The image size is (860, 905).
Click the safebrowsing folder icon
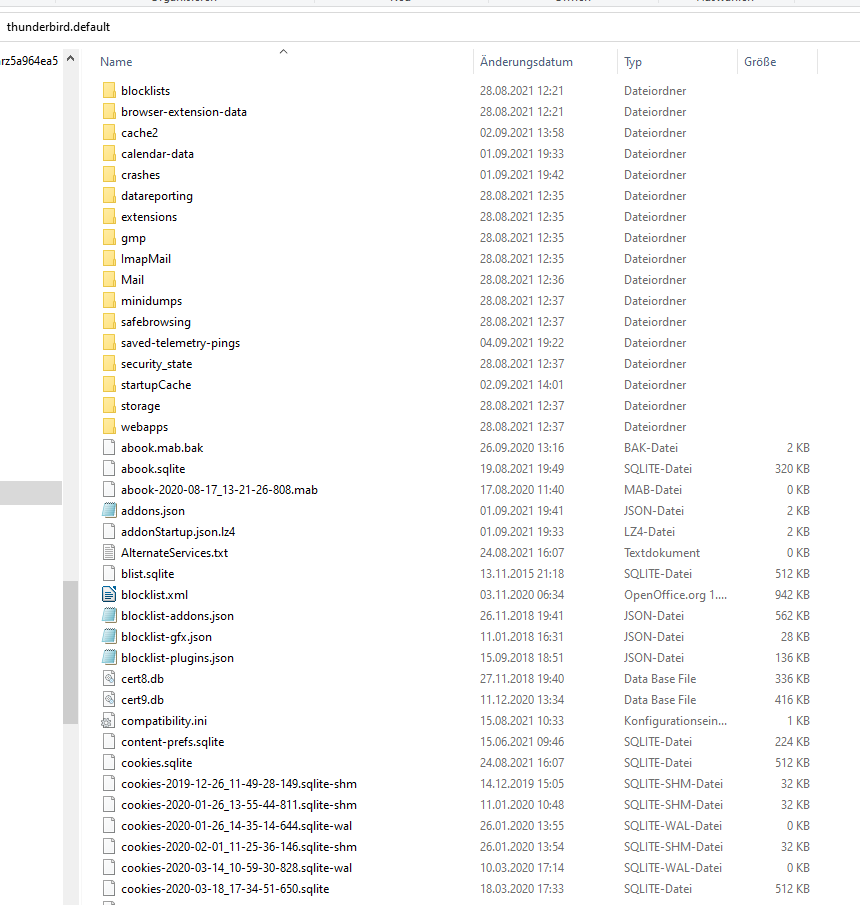[x=109, y=321]
